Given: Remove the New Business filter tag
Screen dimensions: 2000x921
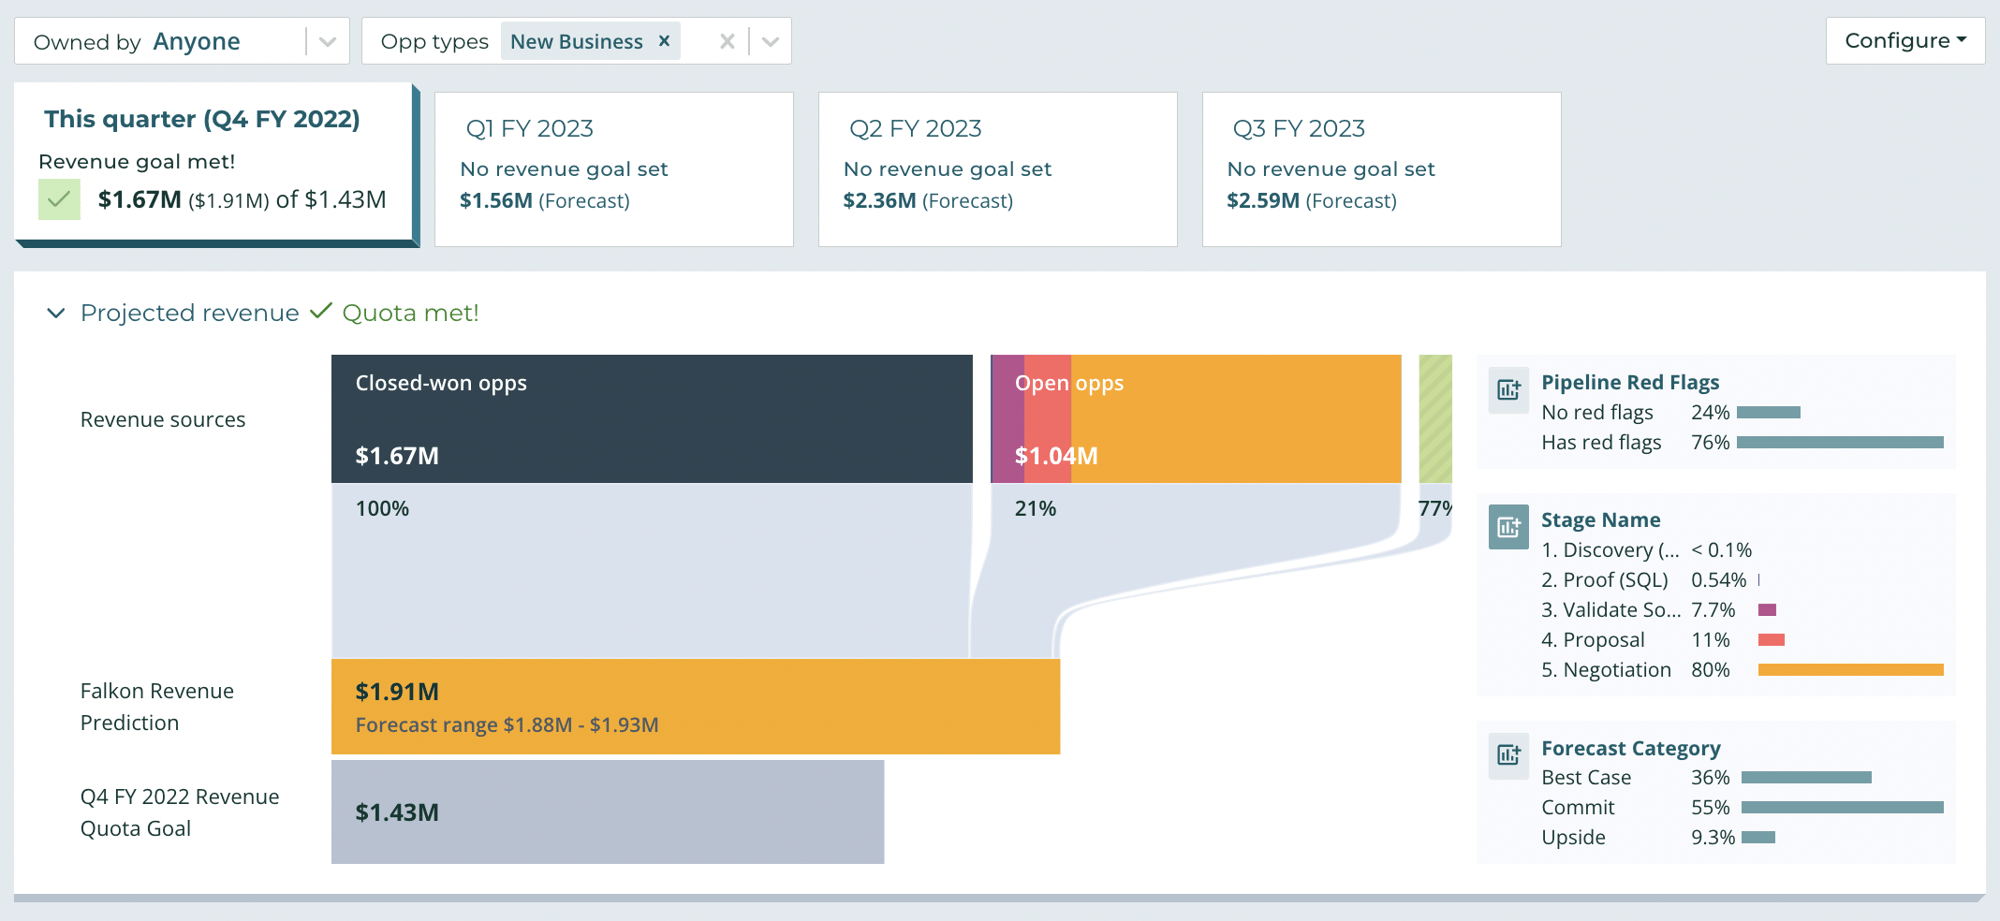Looking at the screenshot, I should coord(664,41).
